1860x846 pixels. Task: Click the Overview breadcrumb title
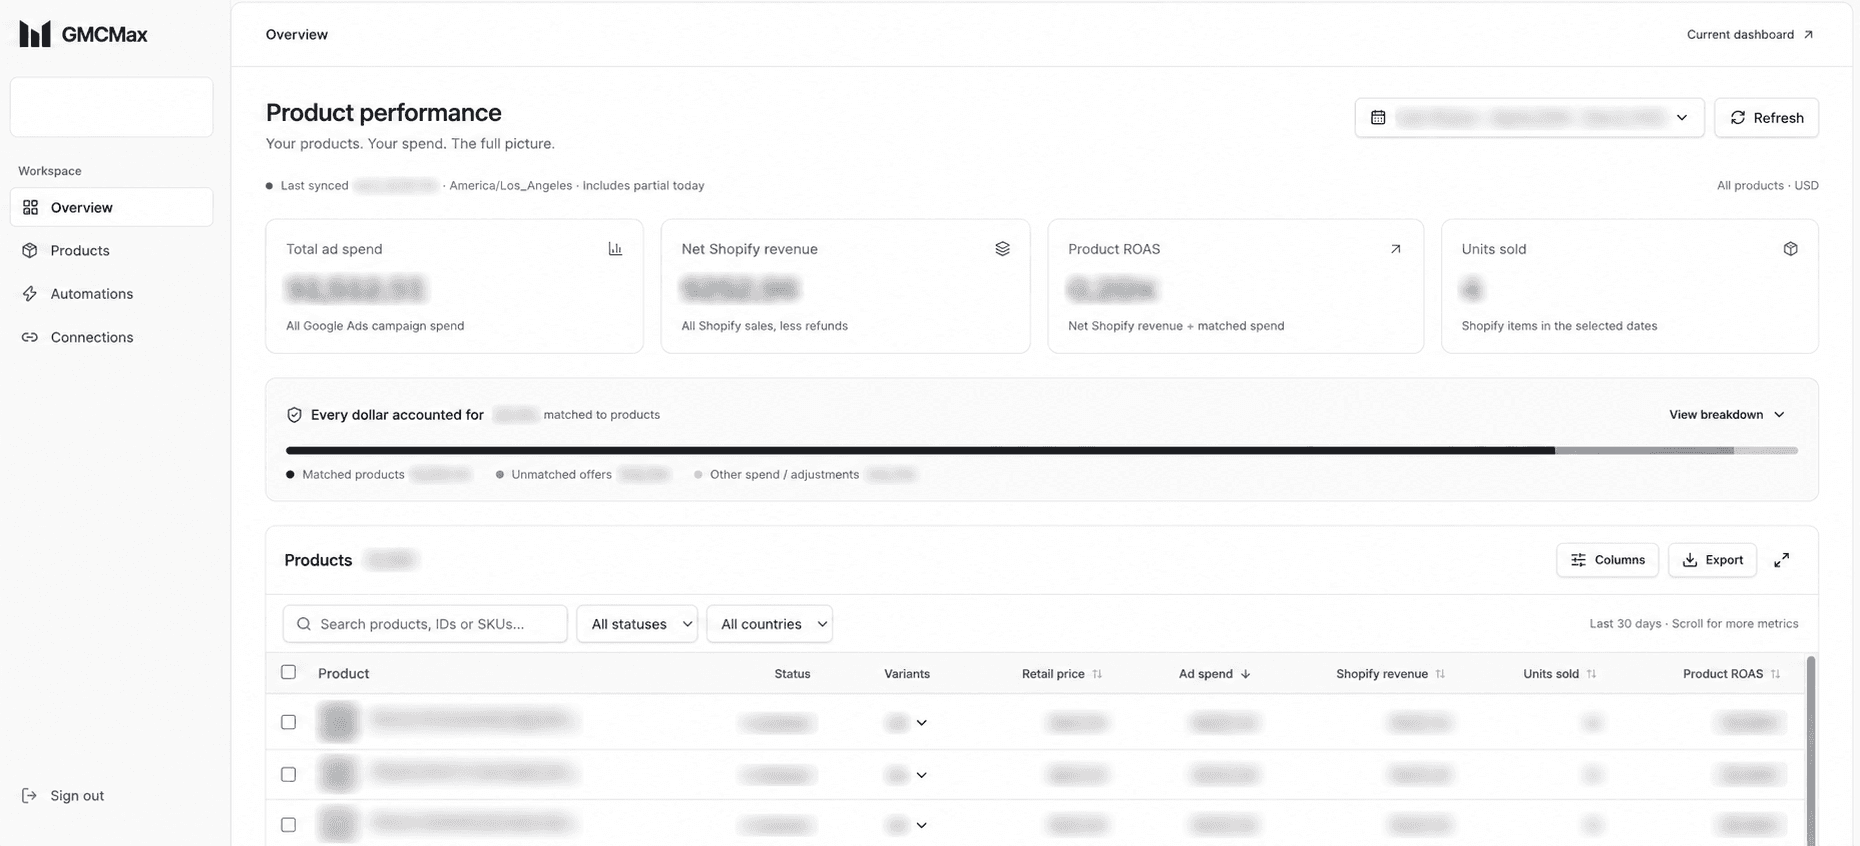pos(296,34)
